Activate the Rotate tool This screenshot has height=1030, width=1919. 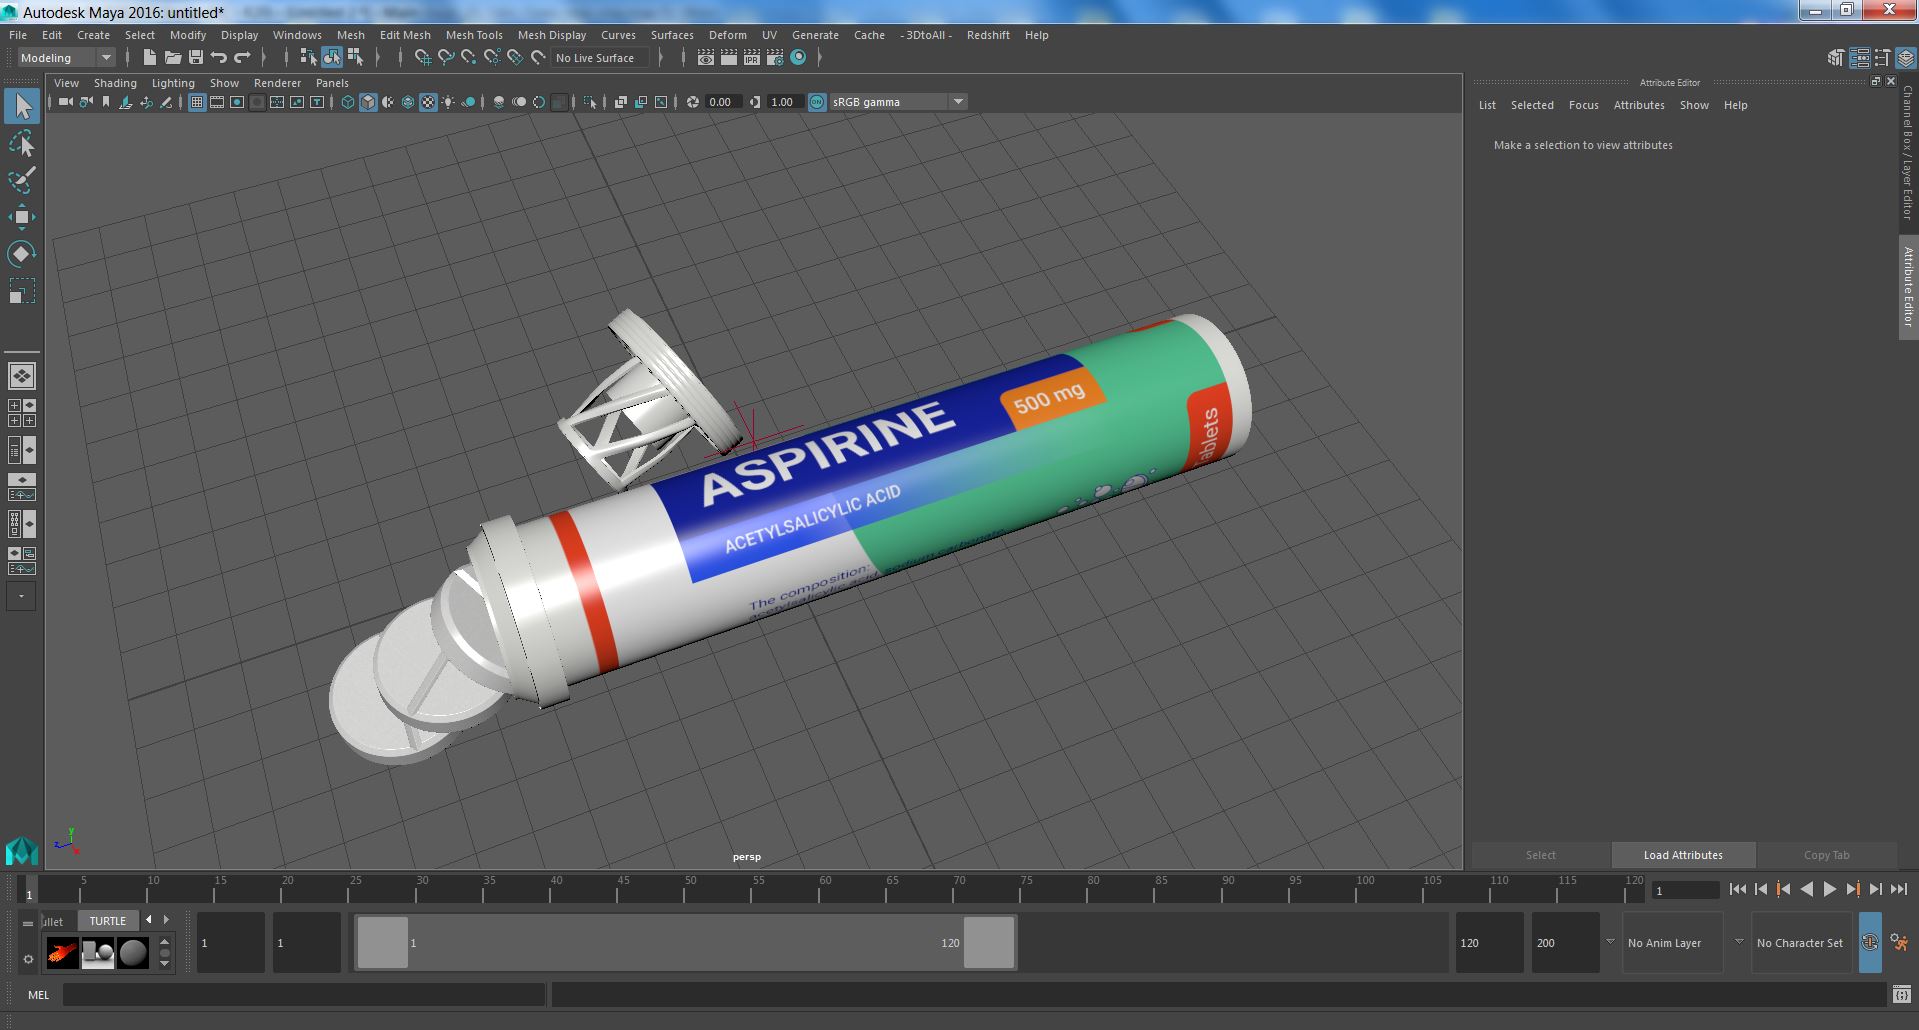[22, 254]
